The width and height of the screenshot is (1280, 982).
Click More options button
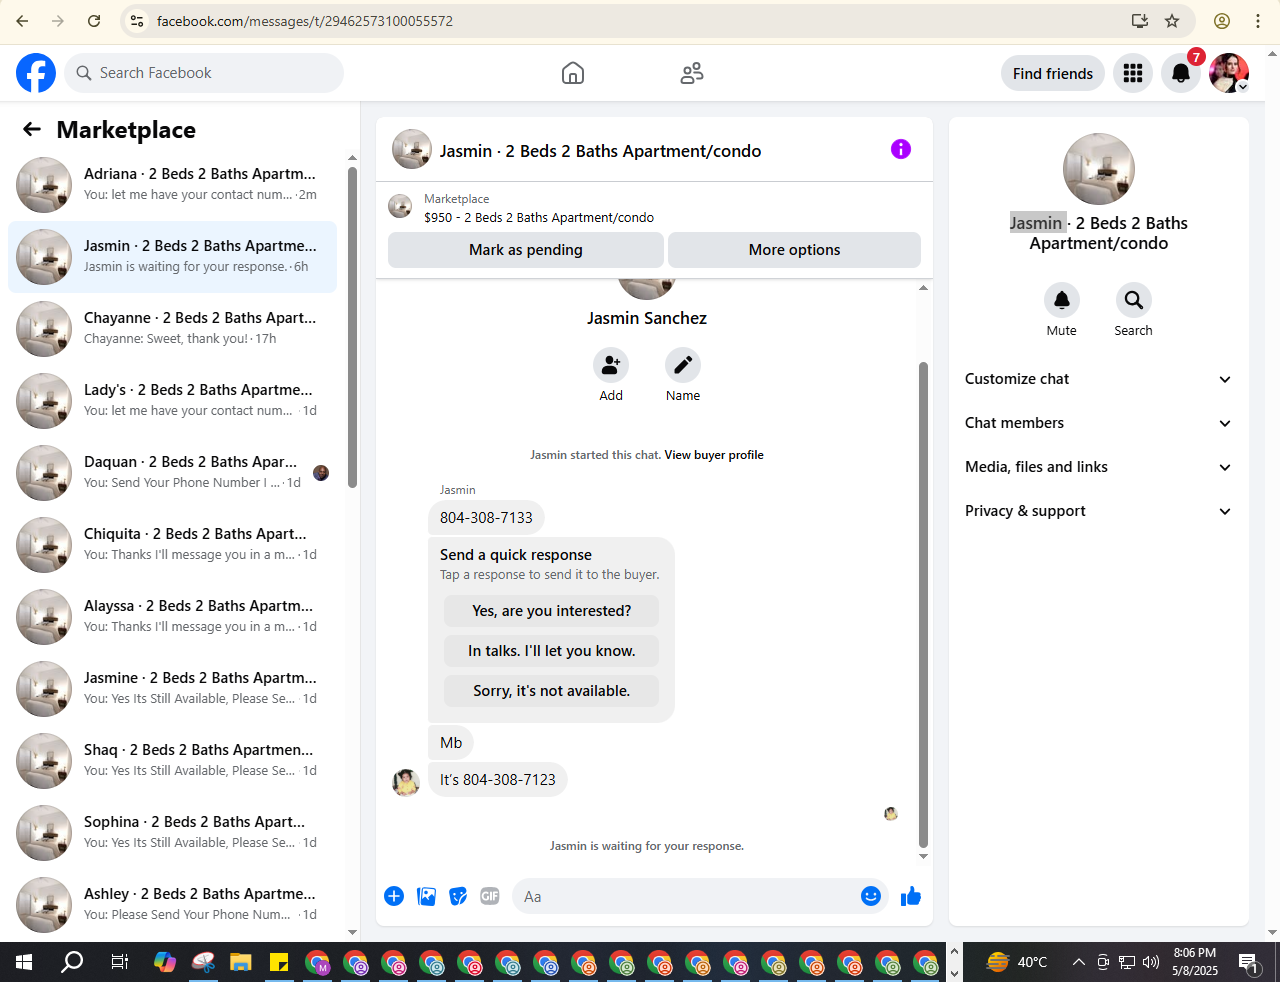pyautogui.click(x=795, y=250)
